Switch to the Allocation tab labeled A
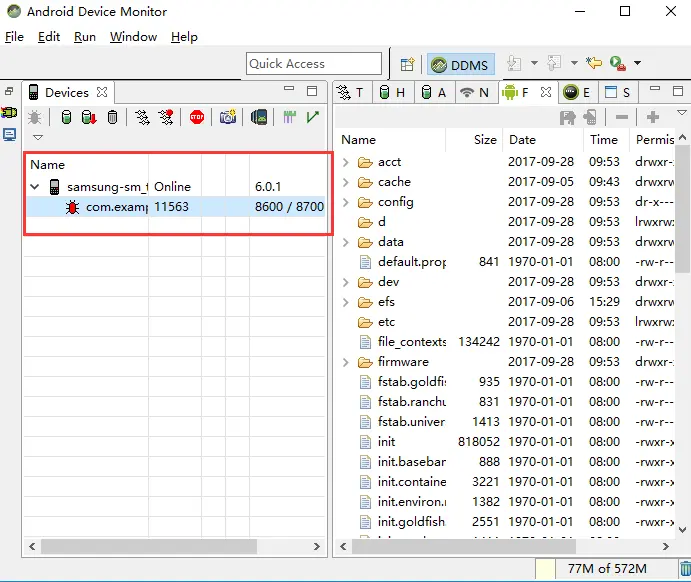This screenshot has width=691, height=582. [434, 93]
